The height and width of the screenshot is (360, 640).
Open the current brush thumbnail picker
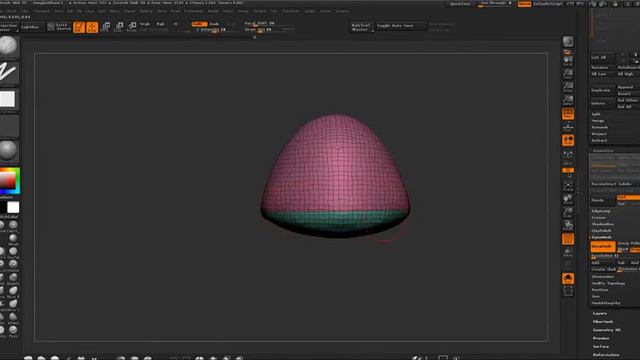point(8,46)
